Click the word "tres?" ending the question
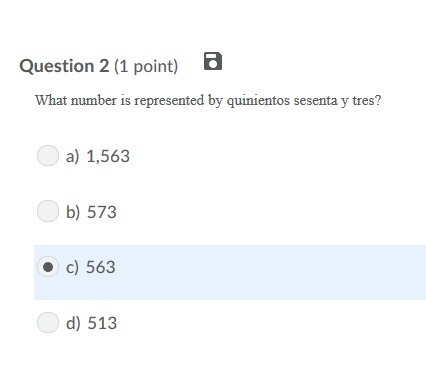Image resolution: width=426 pixels, height=372 pixels. [367, 100]
